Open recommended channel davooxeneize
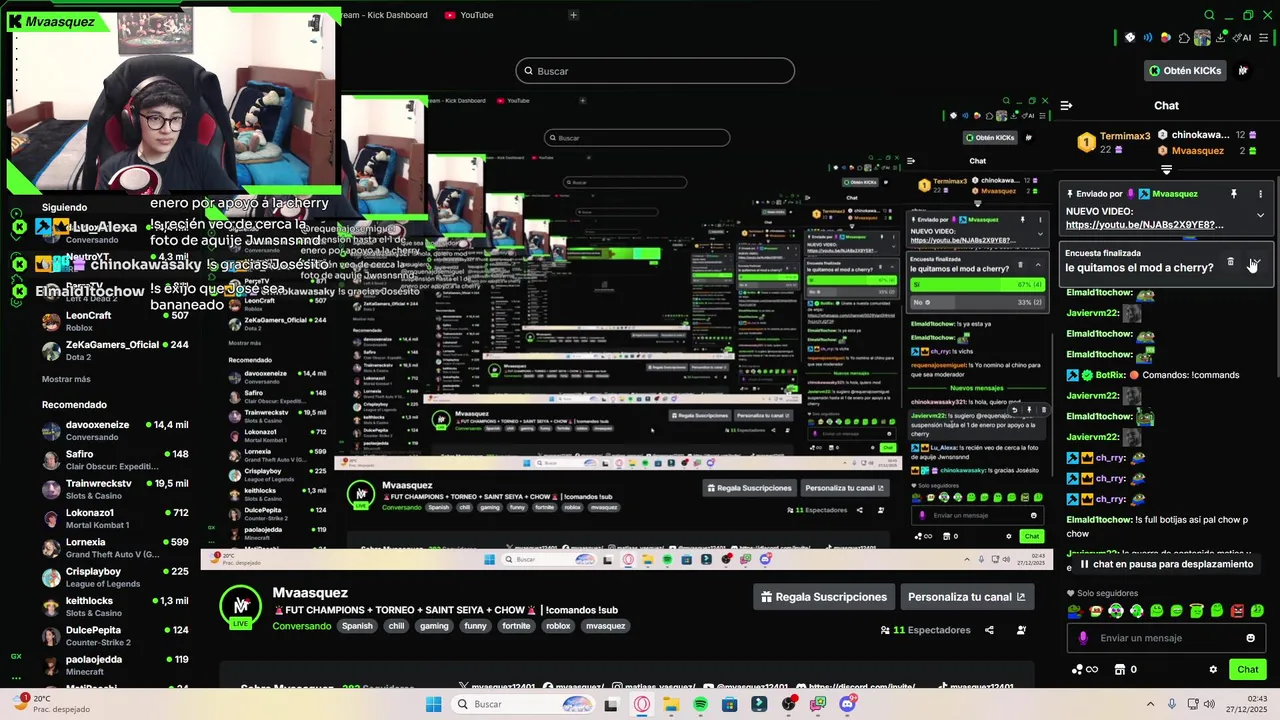Viewport: 1280px width, 720px height. tap(115, 431)
